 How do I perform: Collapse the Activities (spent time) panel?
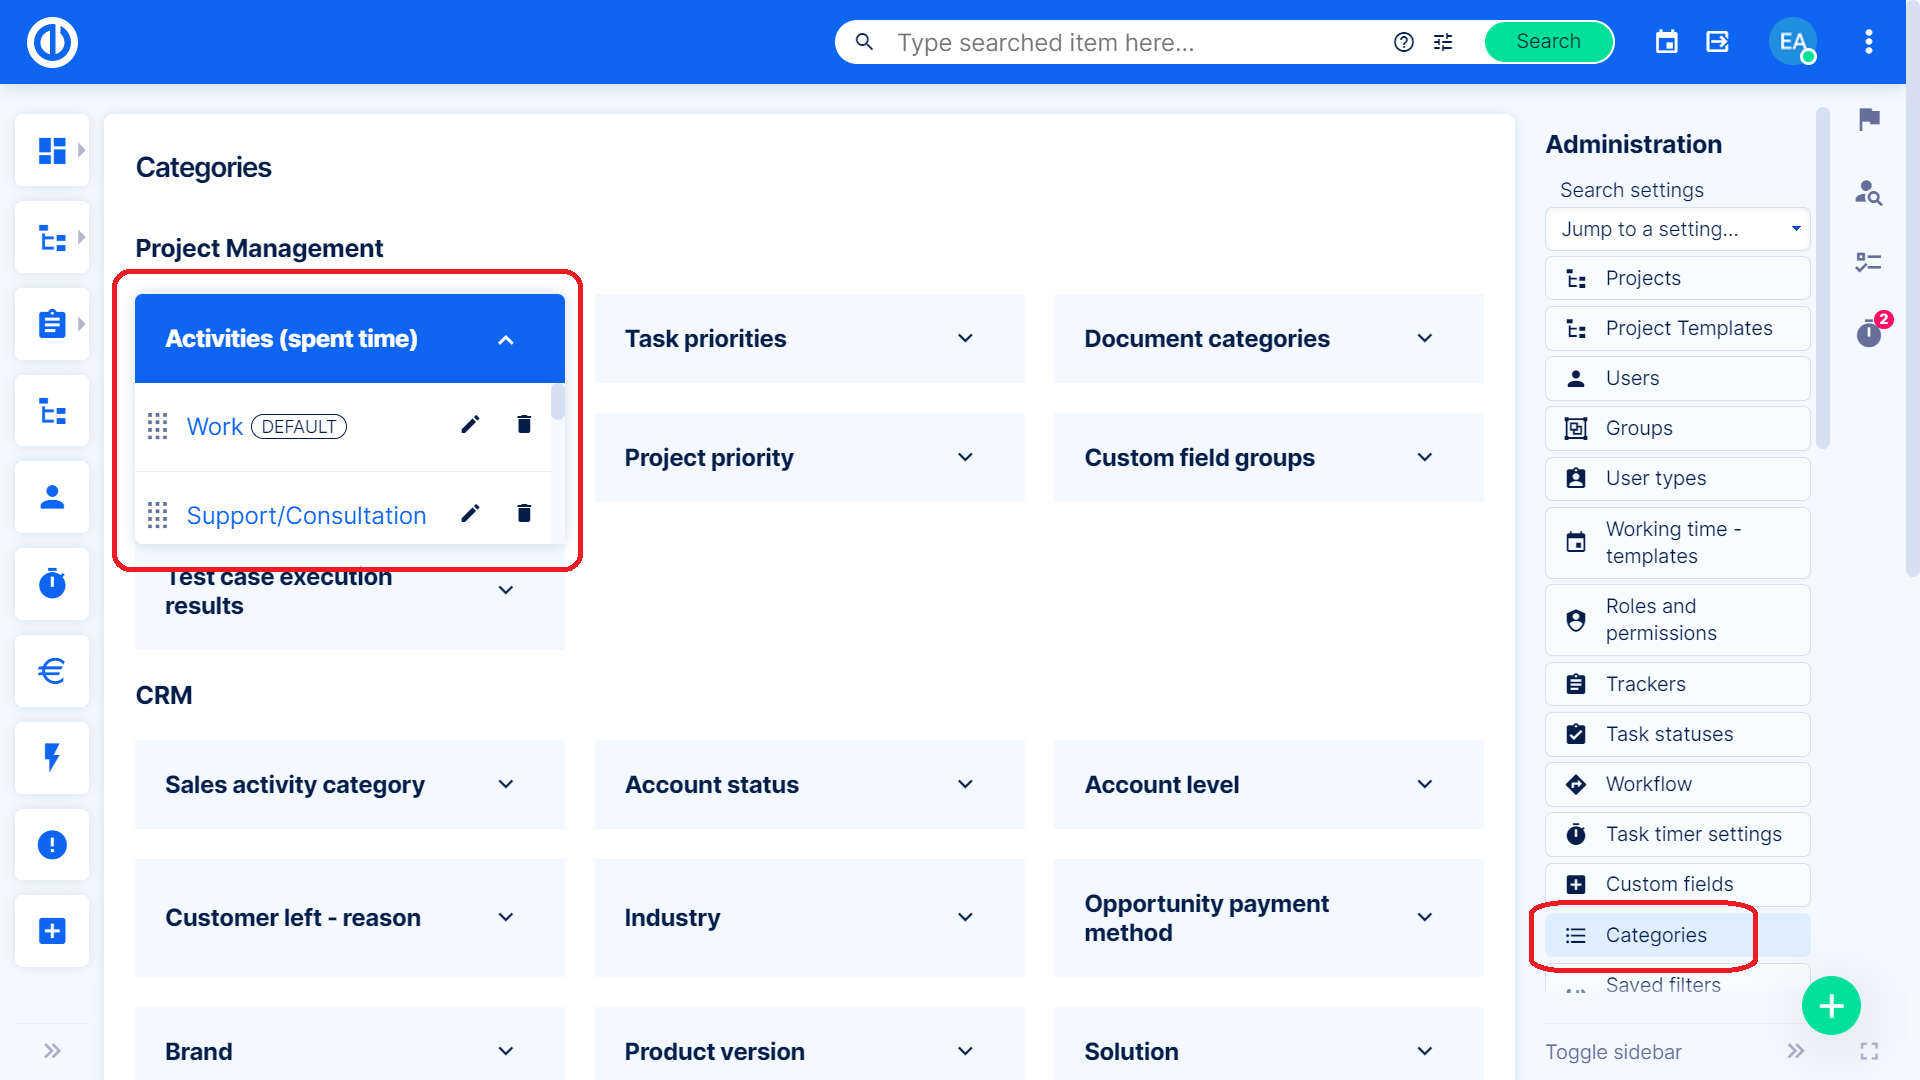pyautogui.click(x=506, y=340)
